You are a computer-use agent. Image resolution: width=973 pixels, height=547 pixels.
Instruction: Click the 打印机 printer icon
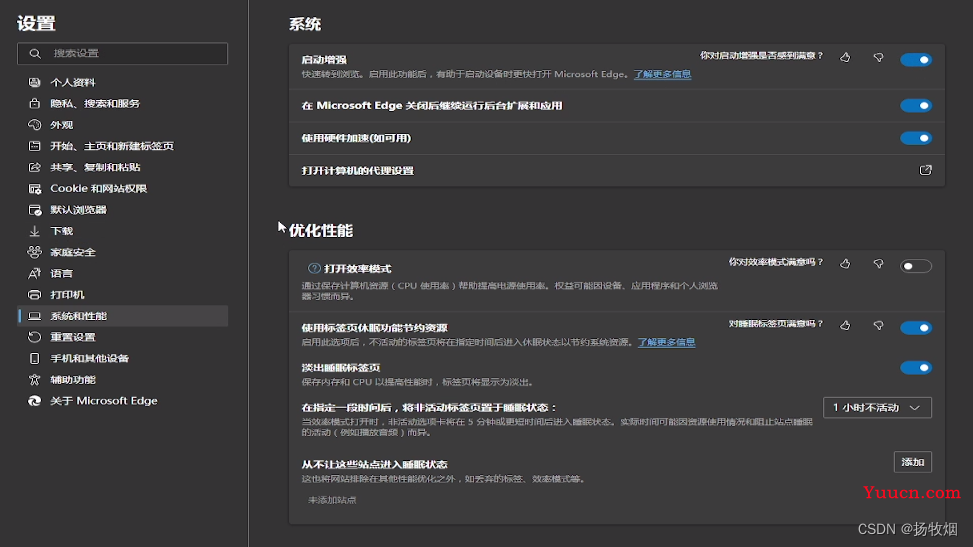(x=35, y=295)
